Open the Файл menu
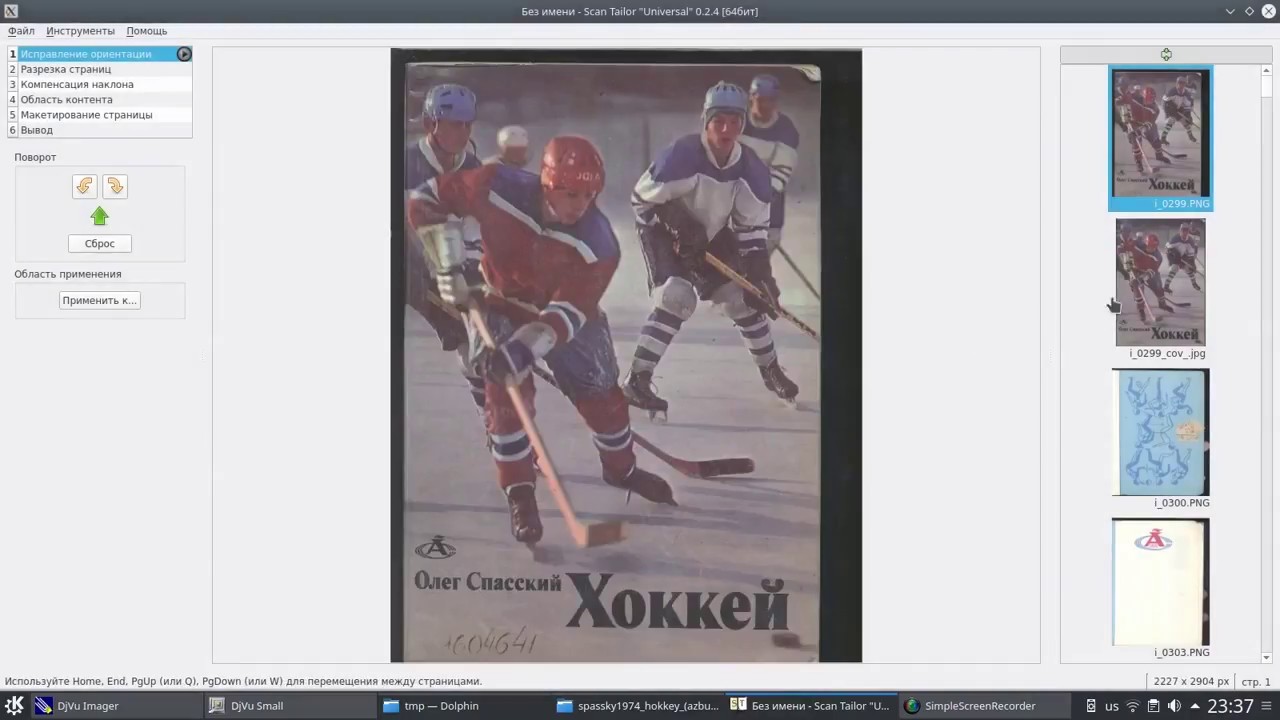Viewport: 1280px width, 720px height. coord(21,31)
